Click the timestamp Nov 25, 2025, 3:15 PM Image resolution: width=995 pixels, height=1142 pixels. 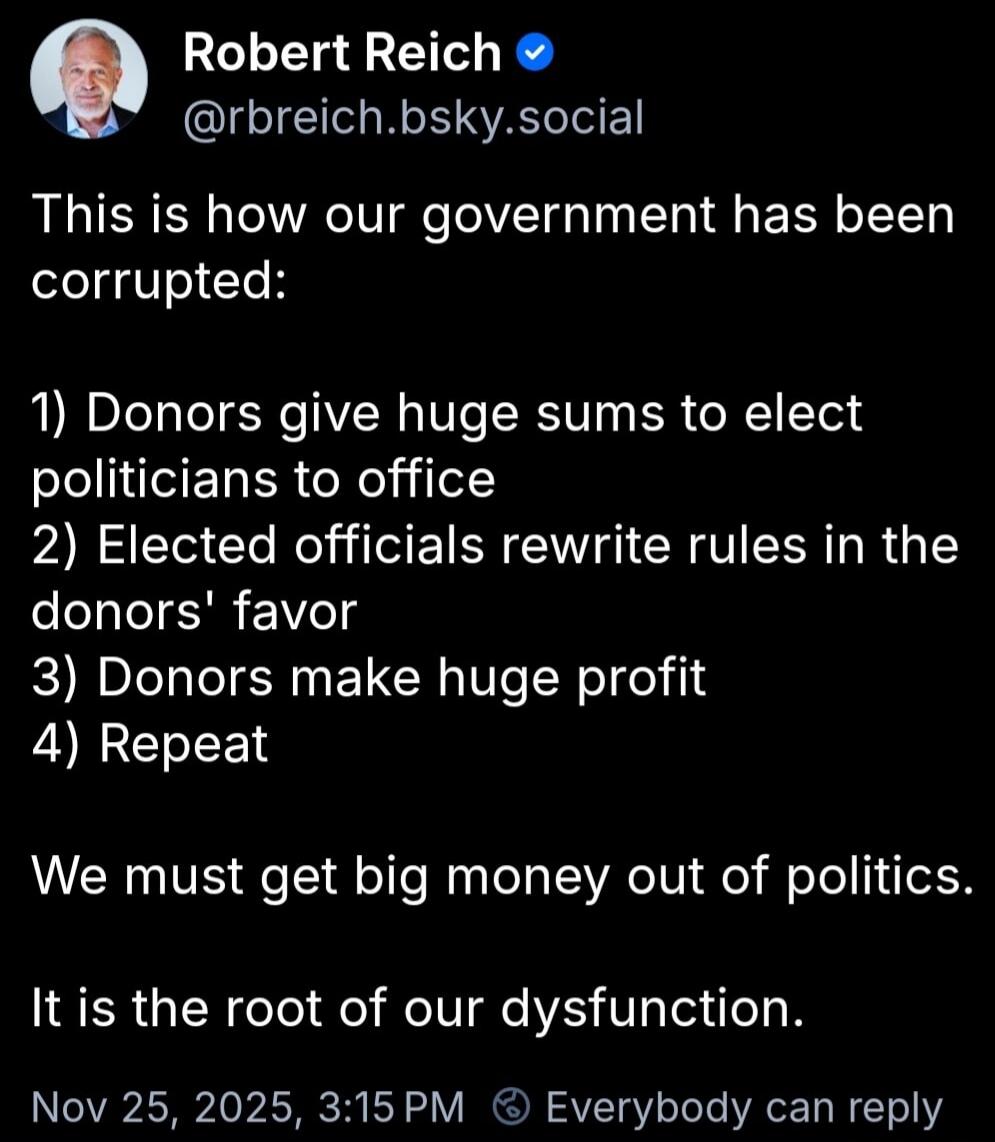246,1106
